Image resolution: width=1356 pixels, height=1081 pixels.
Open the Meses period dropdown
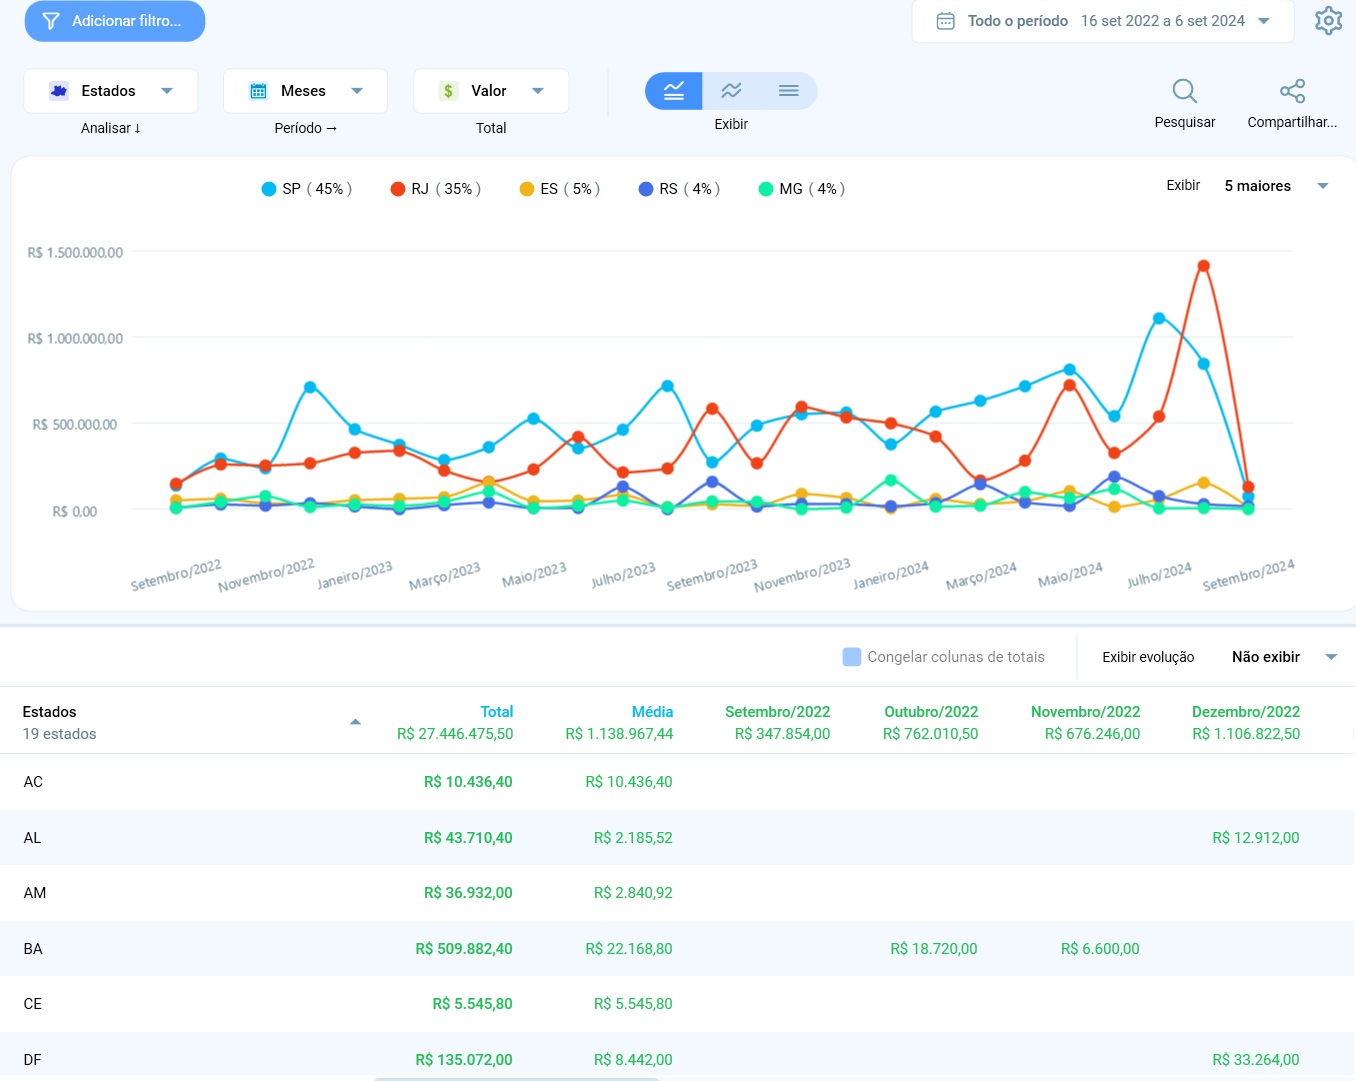point(305,91)
